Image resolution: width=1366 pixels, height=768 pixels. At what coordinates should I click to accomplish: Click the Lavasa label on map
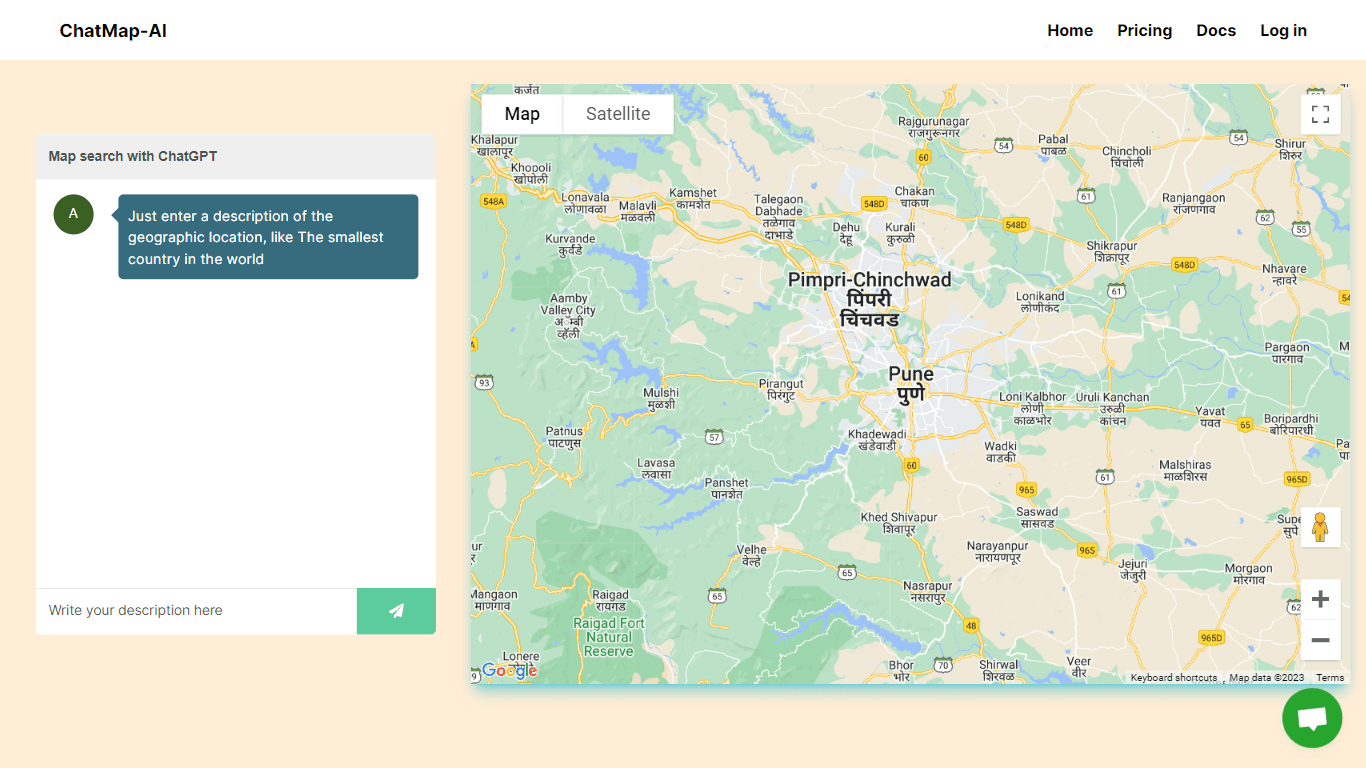tap(656, 469)
